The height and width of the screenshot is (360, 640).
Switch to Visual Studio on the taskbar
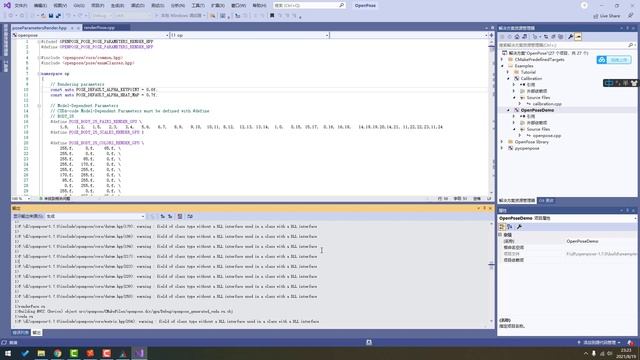point(139,353)
